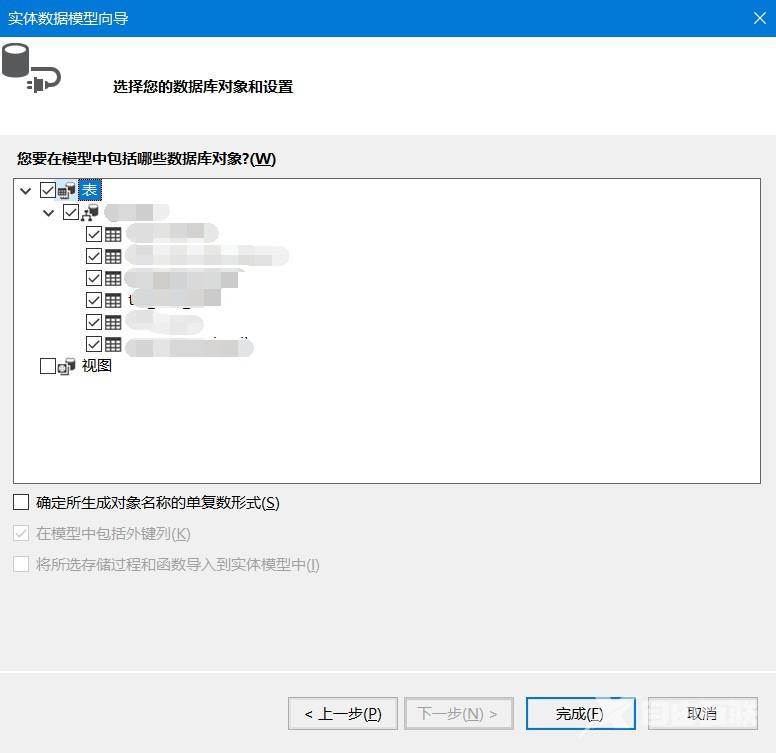Click the 视图 views database icon

click(x=67, y=366)
